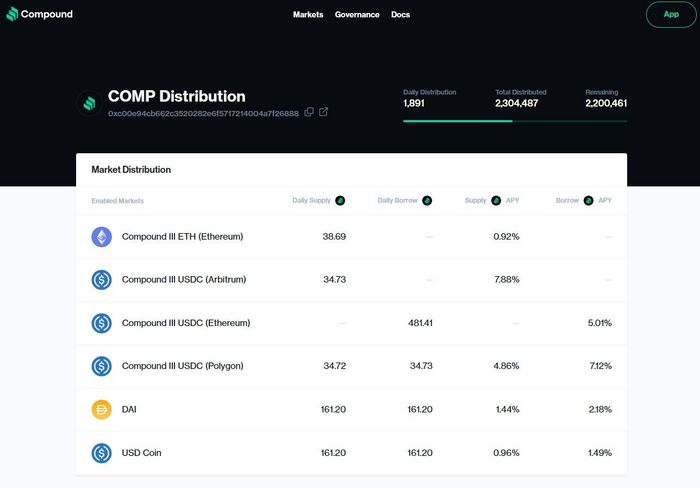Click the Ethereum icon for Compound III ETH
The height and width of the screenshot is (488, 700).
(x=102, y=237)
